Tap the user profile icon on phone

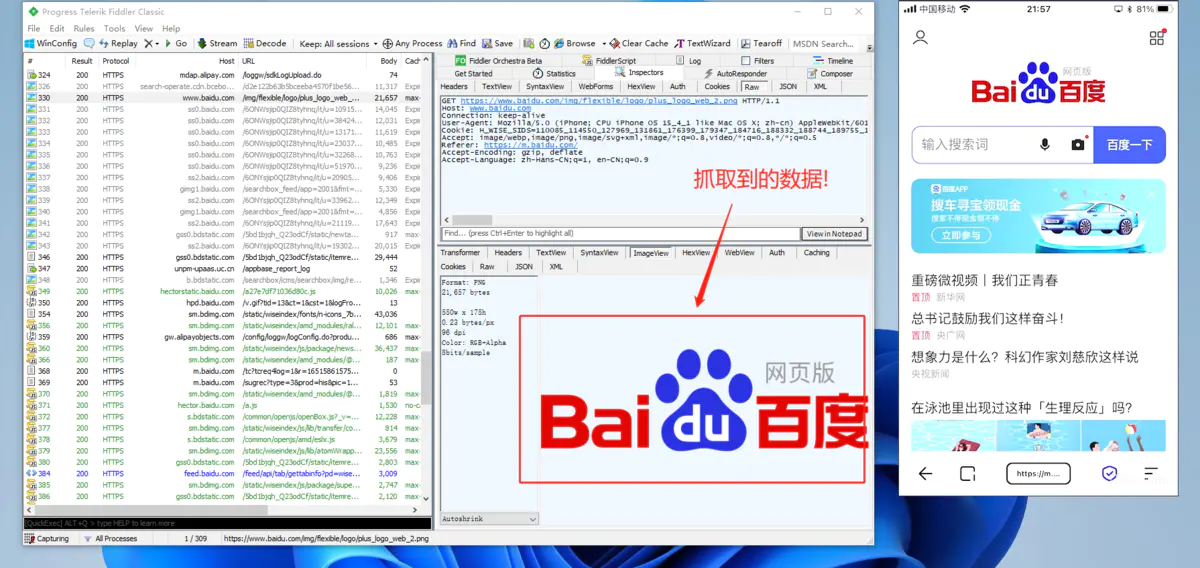(921, 38)
